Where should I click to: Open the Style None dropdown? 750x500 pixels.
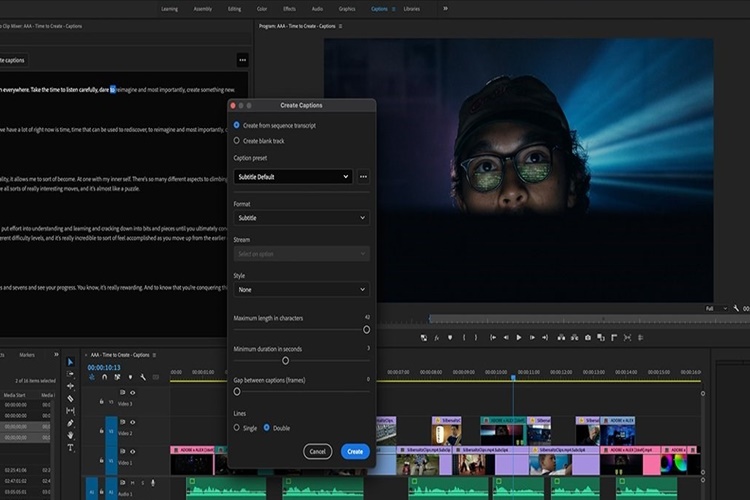[x=301, y=289]
